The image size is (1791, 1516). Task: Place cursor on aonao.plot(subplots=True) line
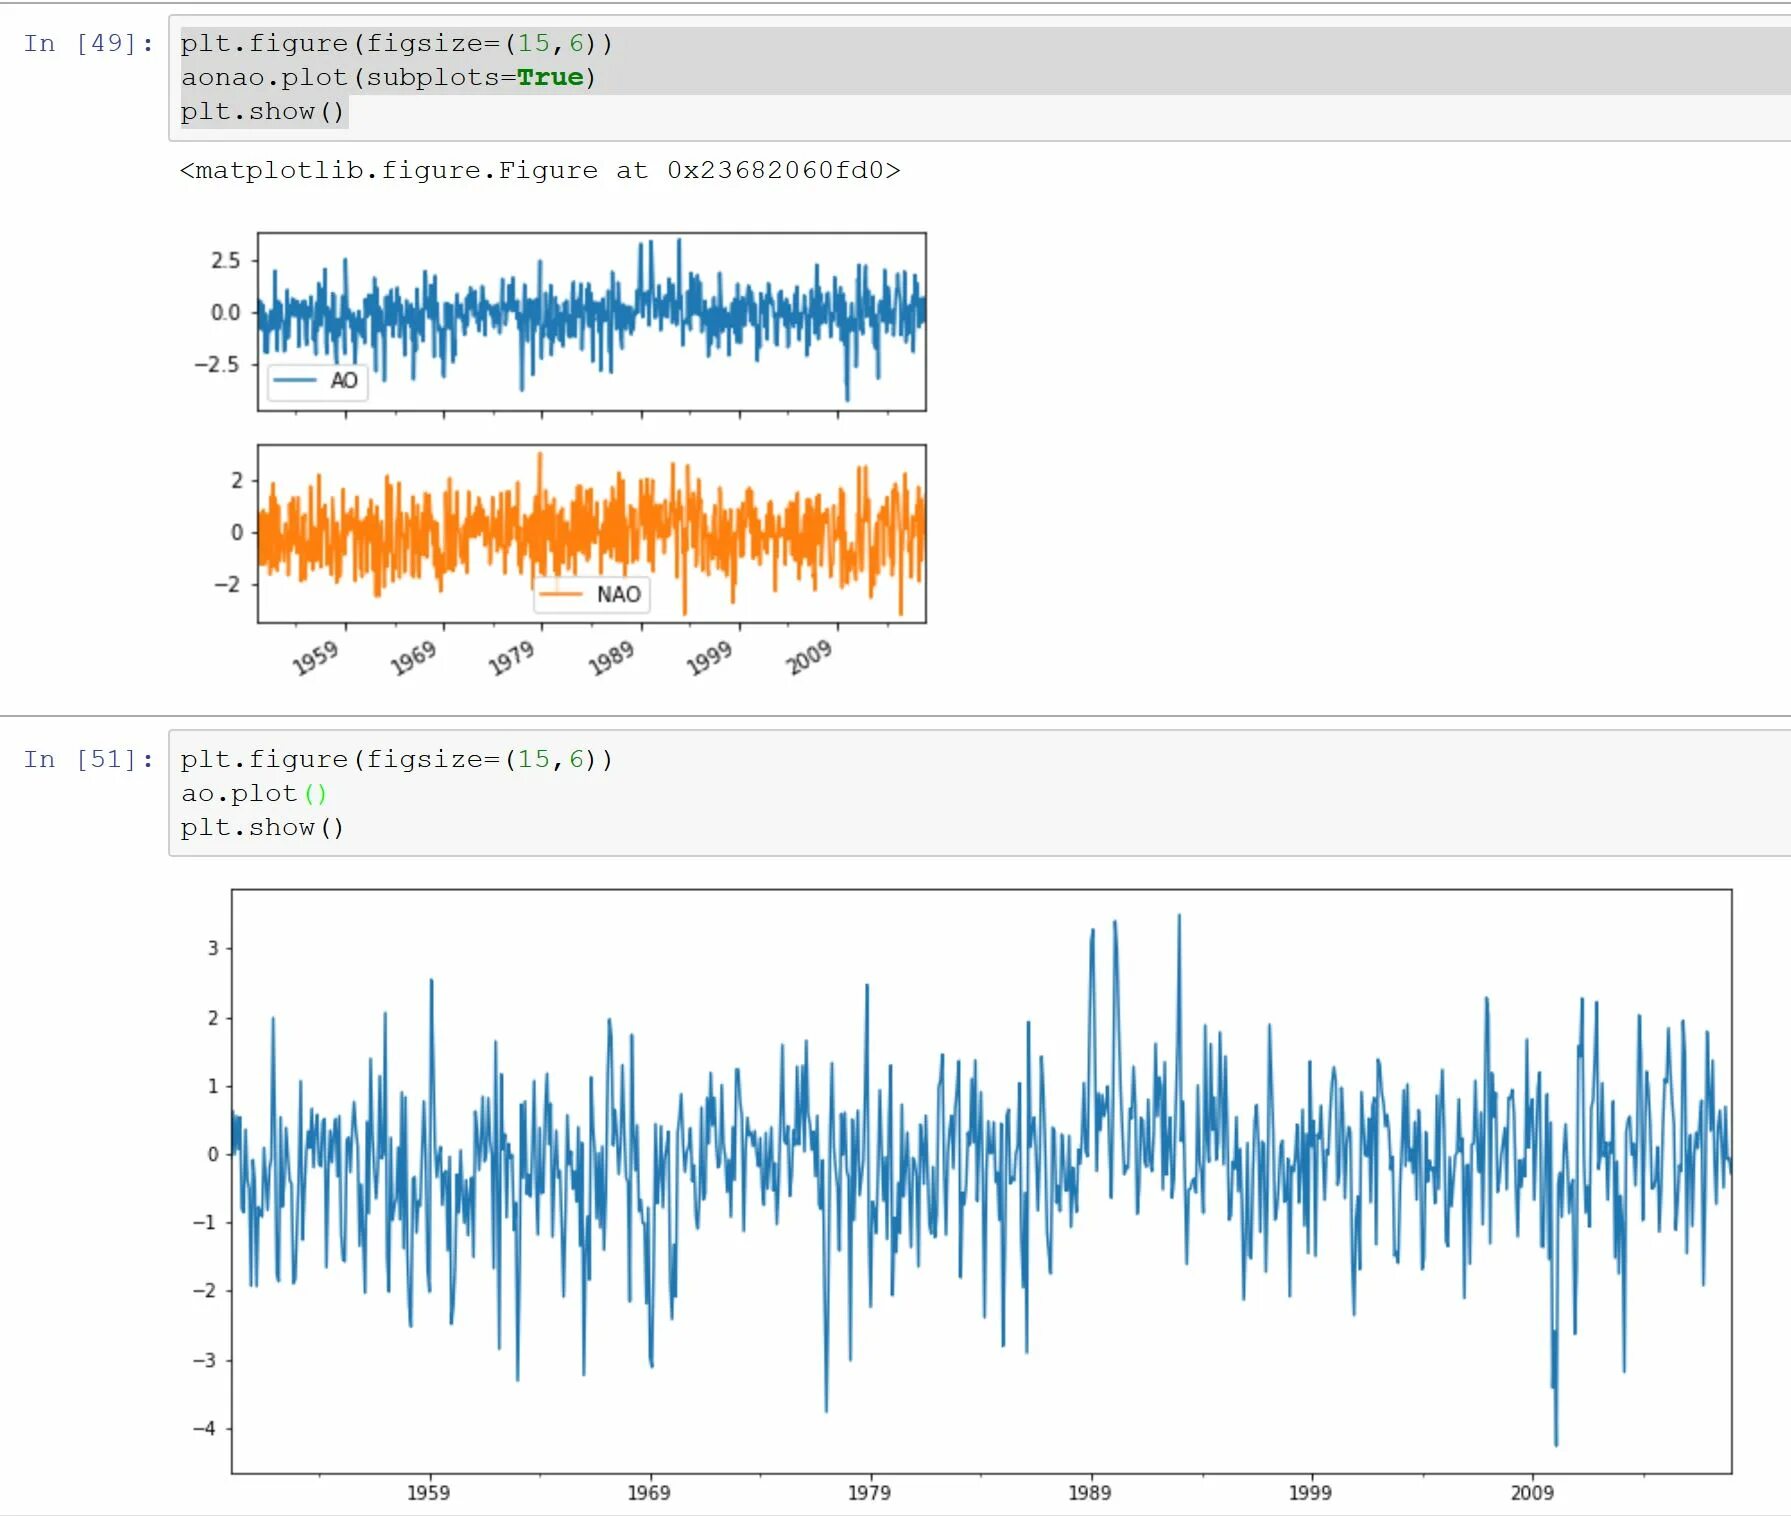388,77
